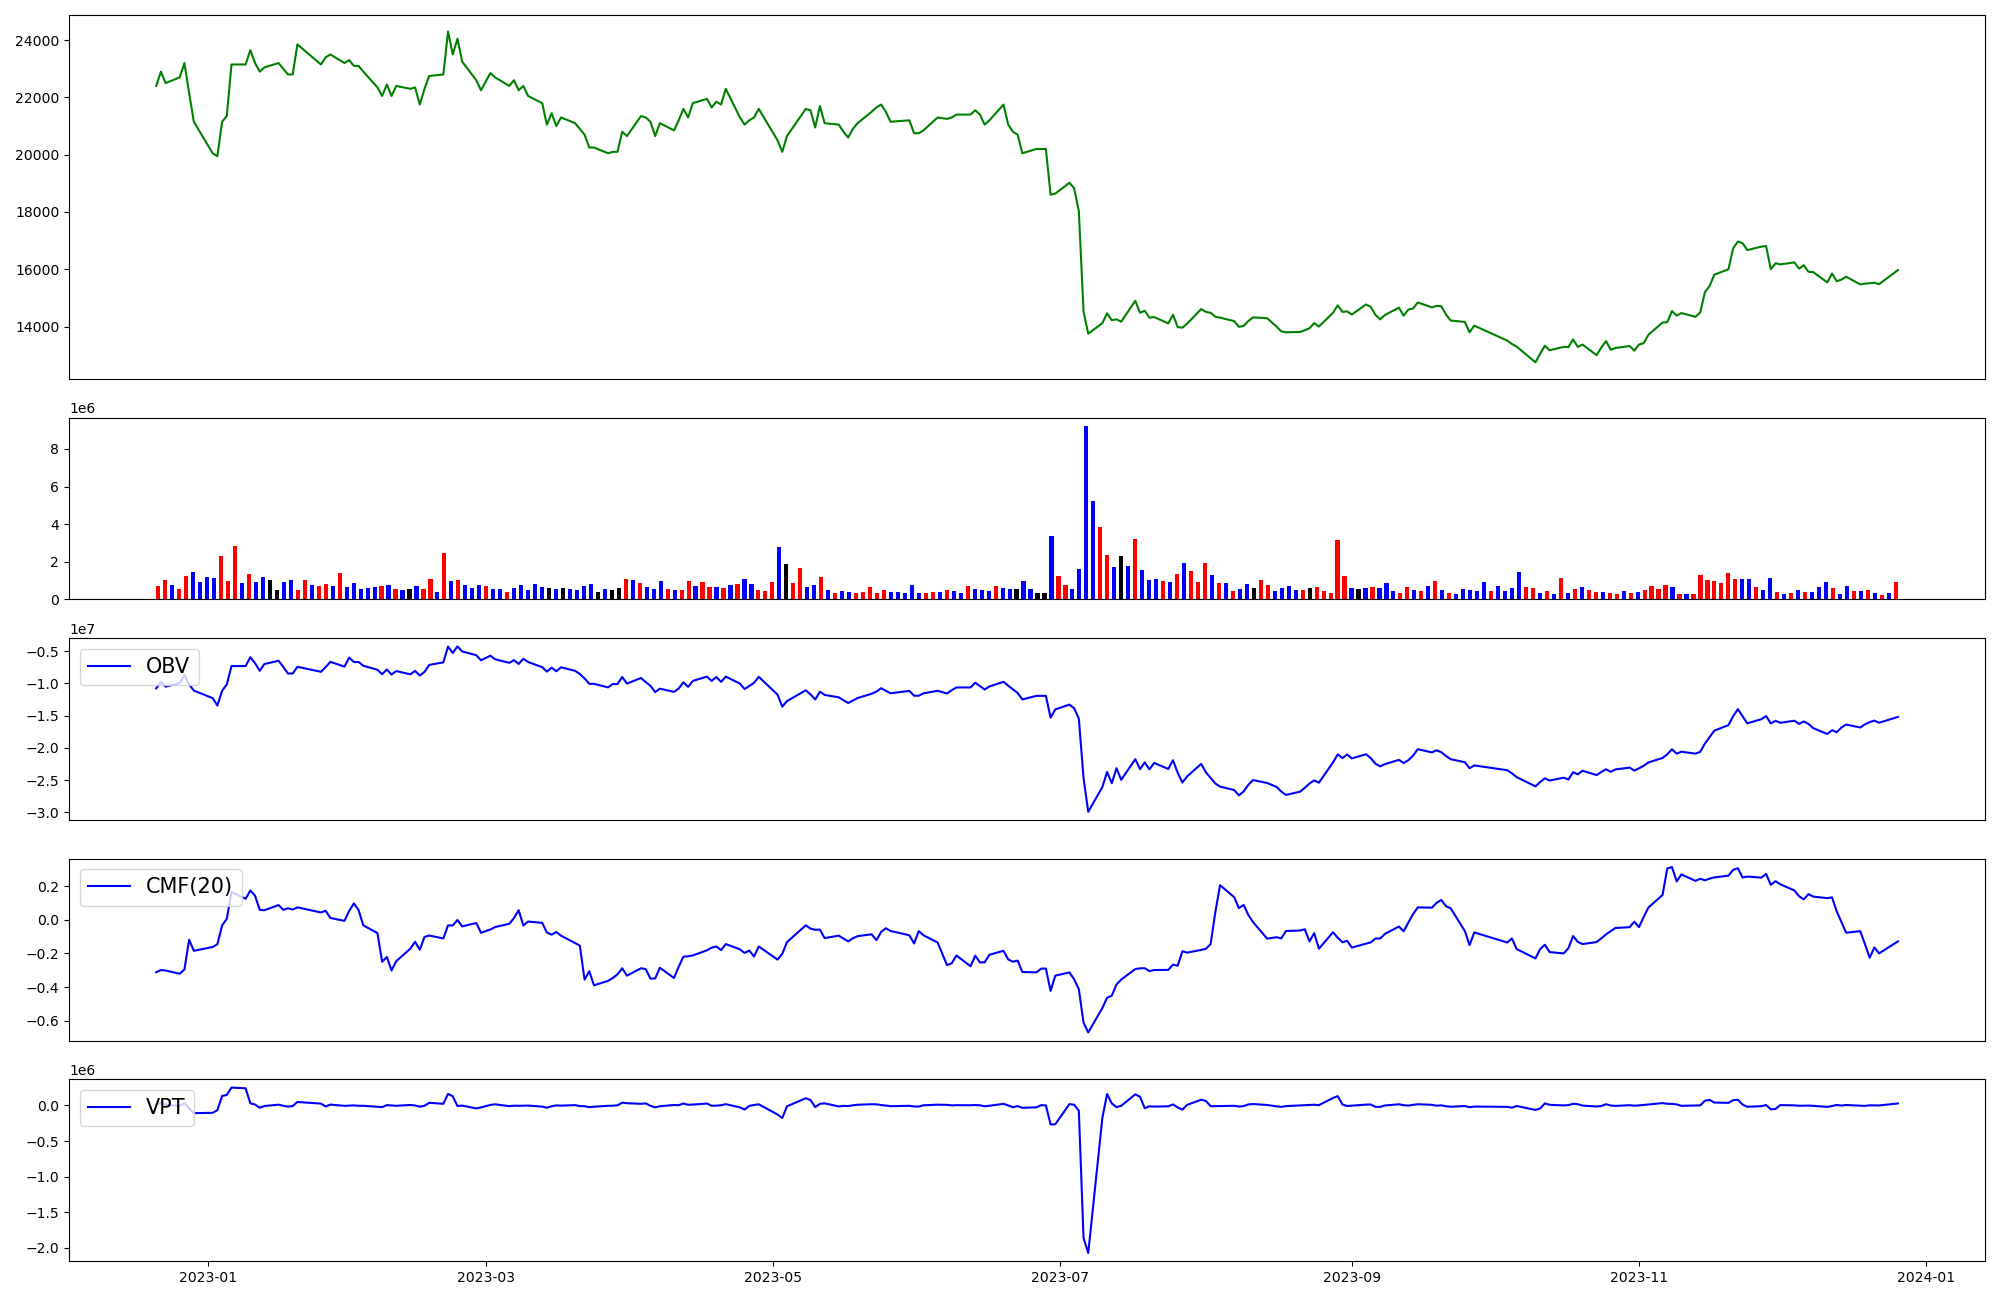Viewport: 2000px width, 1300px height.
Task: Click the deepest trough of VPT line
Action: 1088,1252
